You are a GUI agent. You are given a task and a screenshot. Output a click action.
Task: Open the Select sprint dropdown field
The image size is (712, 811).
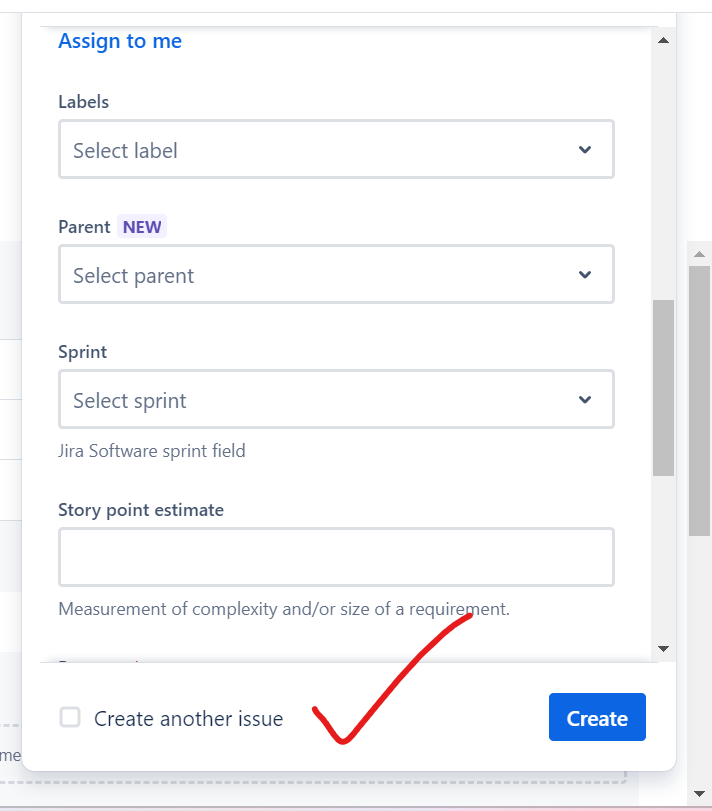pyautogui.click(x=320, y=400)
